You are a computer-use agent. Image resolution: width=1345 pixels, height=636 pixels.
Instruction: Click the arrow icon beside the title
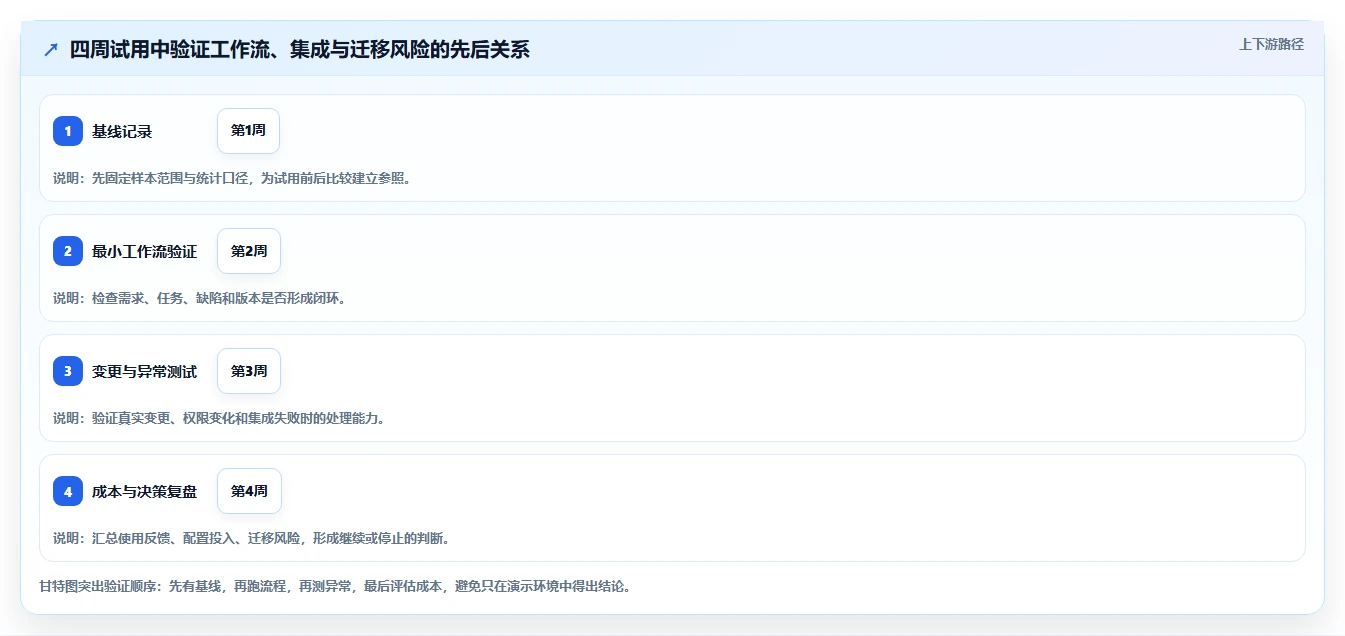tap(51, 49)
